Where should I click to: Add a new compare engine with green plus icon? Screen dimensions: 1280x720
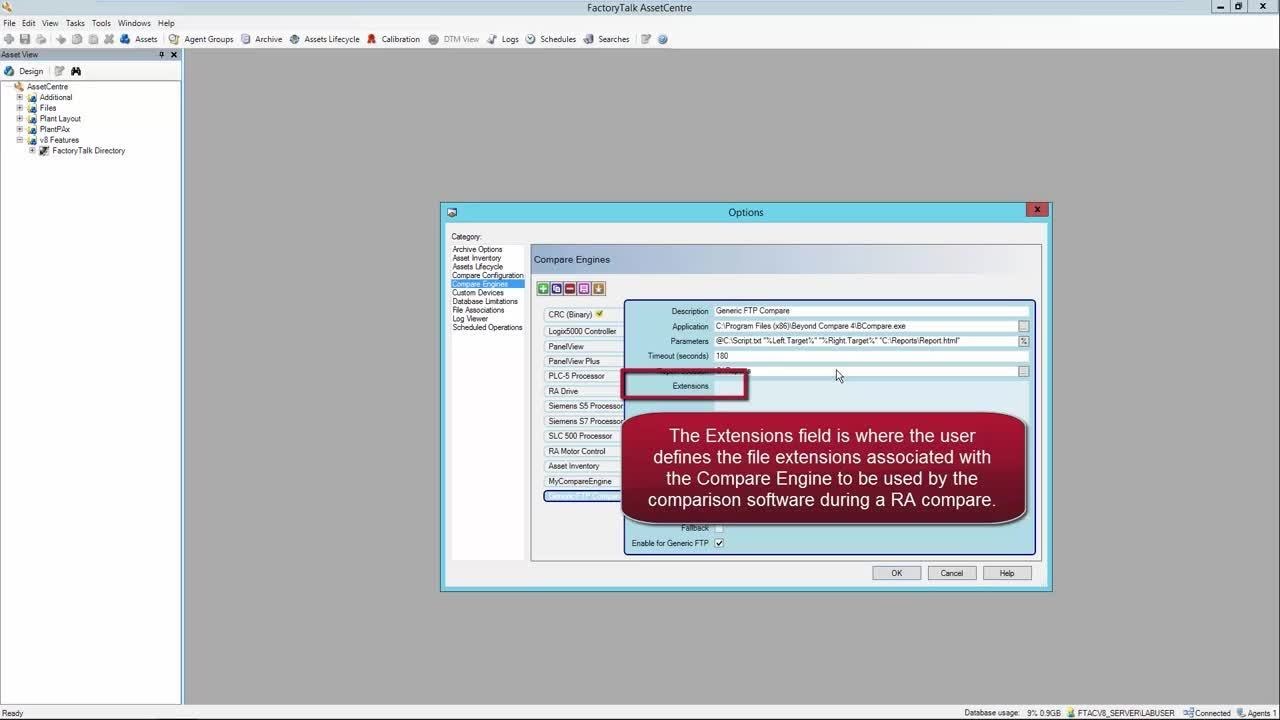pyautogui.click(x=543, y=288)
